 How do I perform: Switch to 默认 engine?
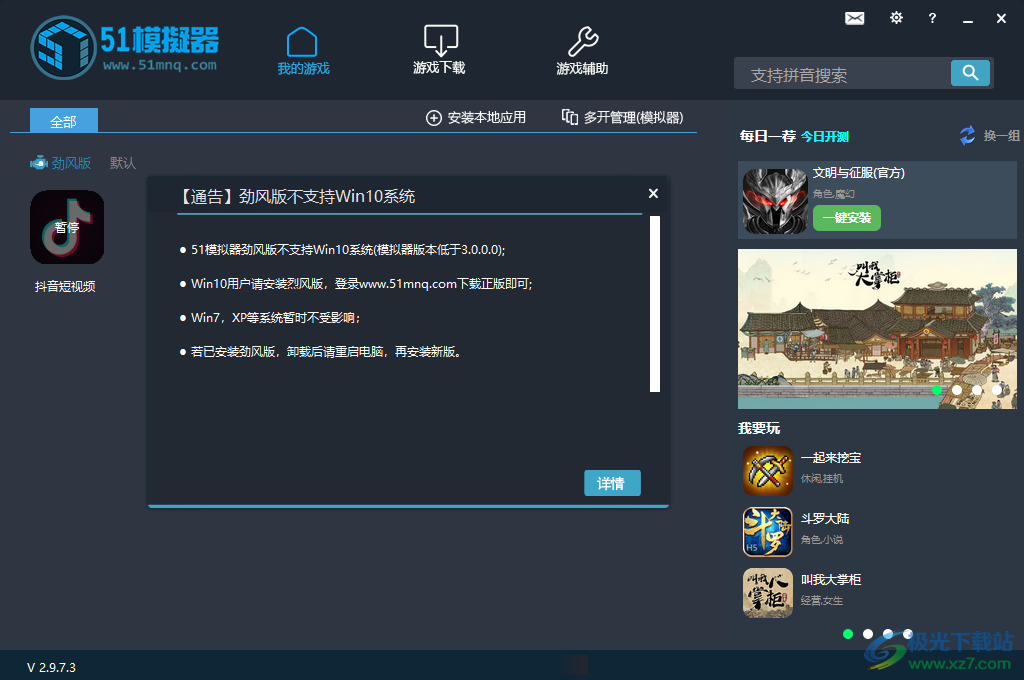tap(123, 163)
